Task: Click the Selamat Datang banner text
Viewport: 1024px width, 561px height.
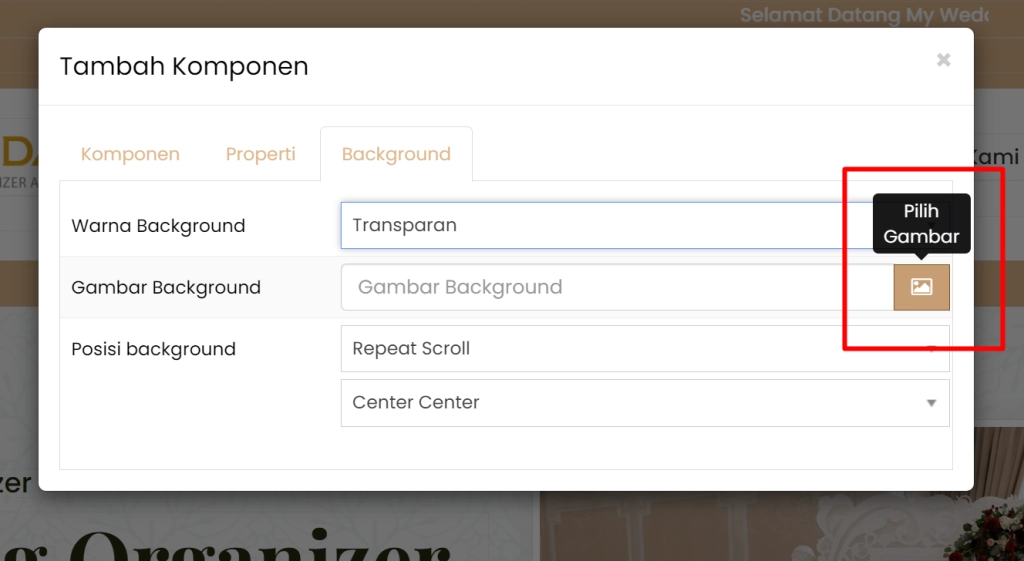Action: tap(863, 15)
